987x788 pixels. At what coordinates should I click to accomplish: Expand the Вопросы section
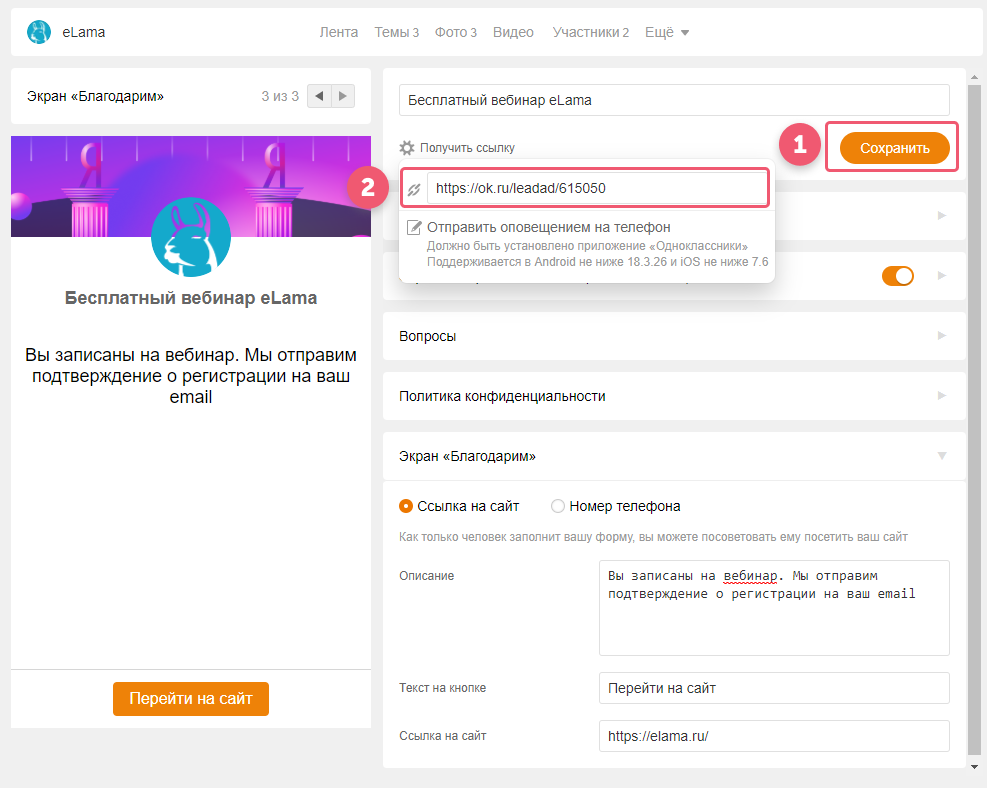(674, 336)
